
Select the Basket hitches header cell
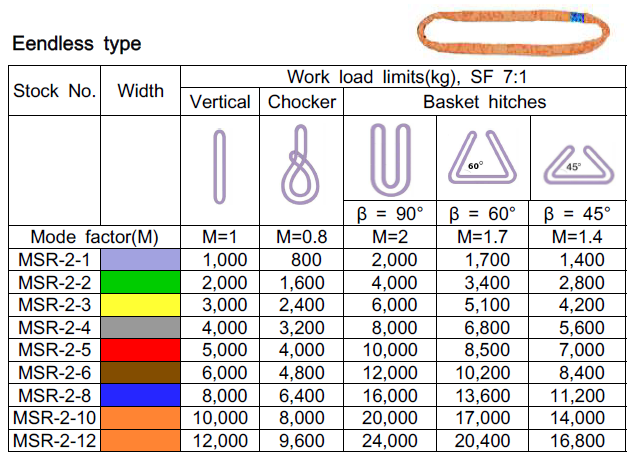pyautogui.click(x=484, y=102)
